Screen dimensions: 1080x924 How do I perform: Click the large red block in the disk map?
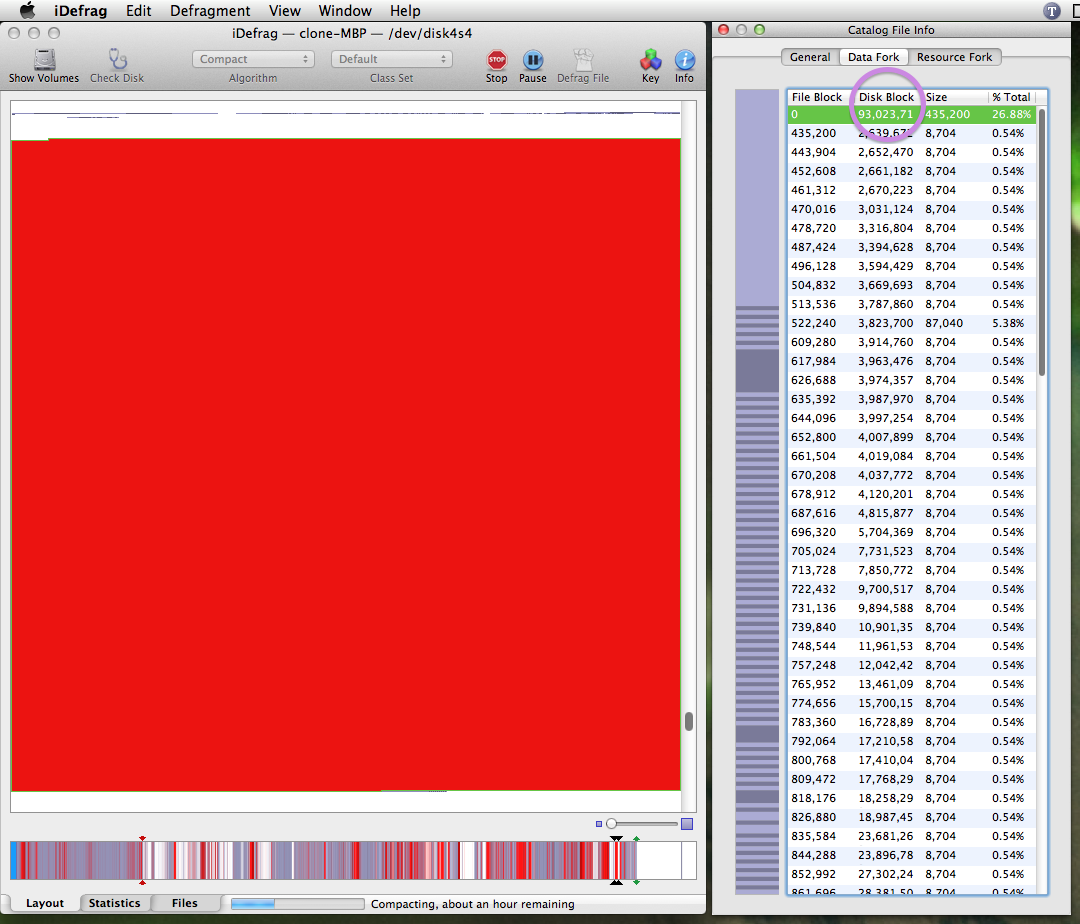pos(346,465)
